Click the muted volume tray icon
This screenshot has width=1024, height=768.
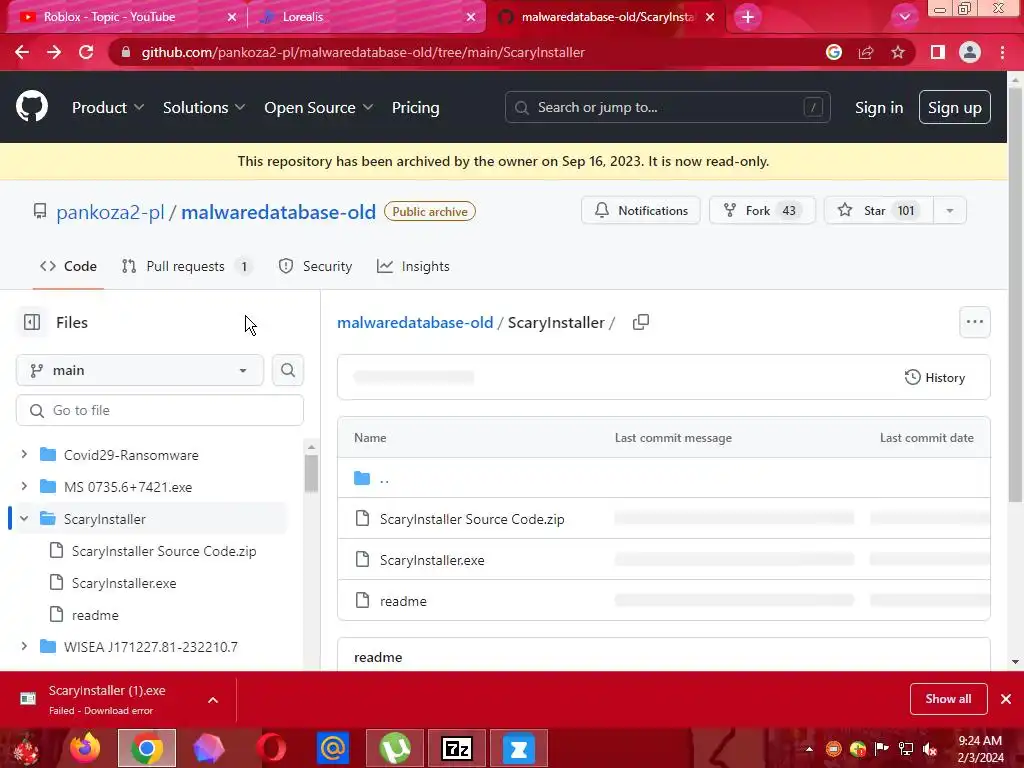click(x=930, y=748)
